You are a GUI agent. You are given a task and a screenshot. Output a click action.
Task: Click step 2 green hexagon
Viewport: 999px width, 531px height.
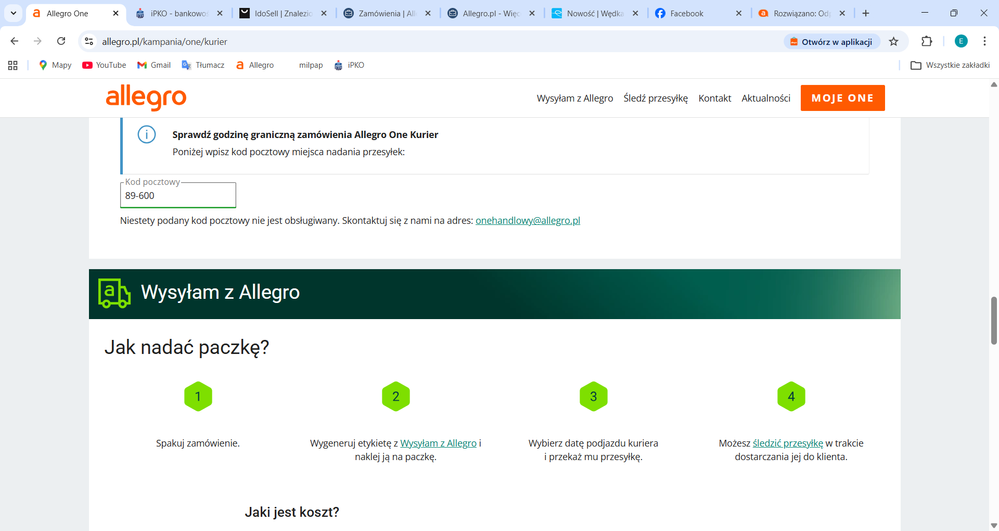coord(396,396)
